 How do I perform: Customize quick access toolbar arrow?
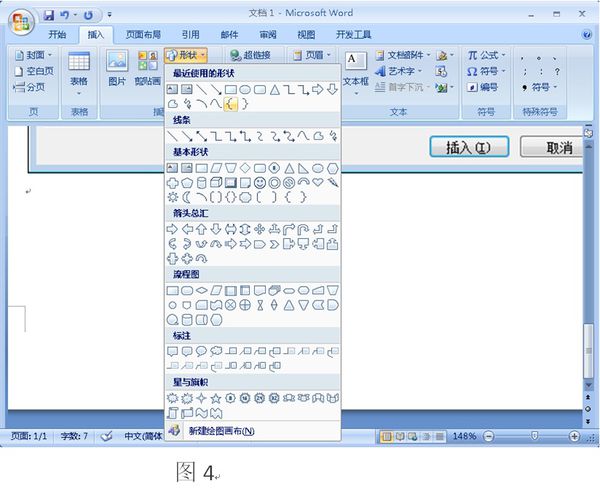pyautogui.click(x=109, y=15)
